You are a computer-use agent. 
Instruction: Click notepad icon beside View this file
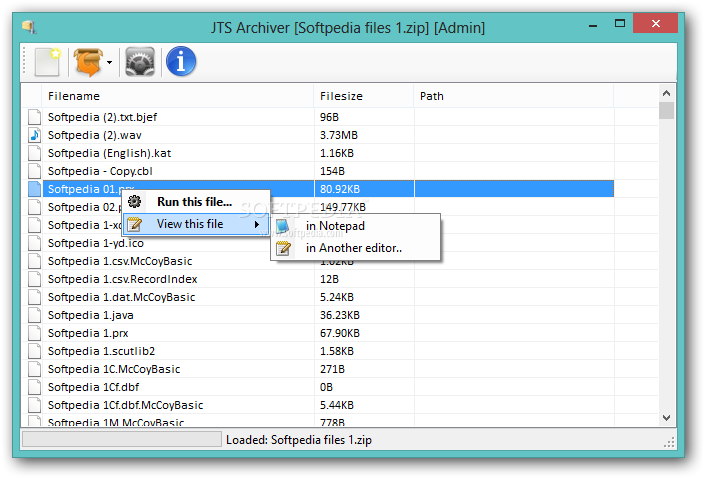pos(134,224)
